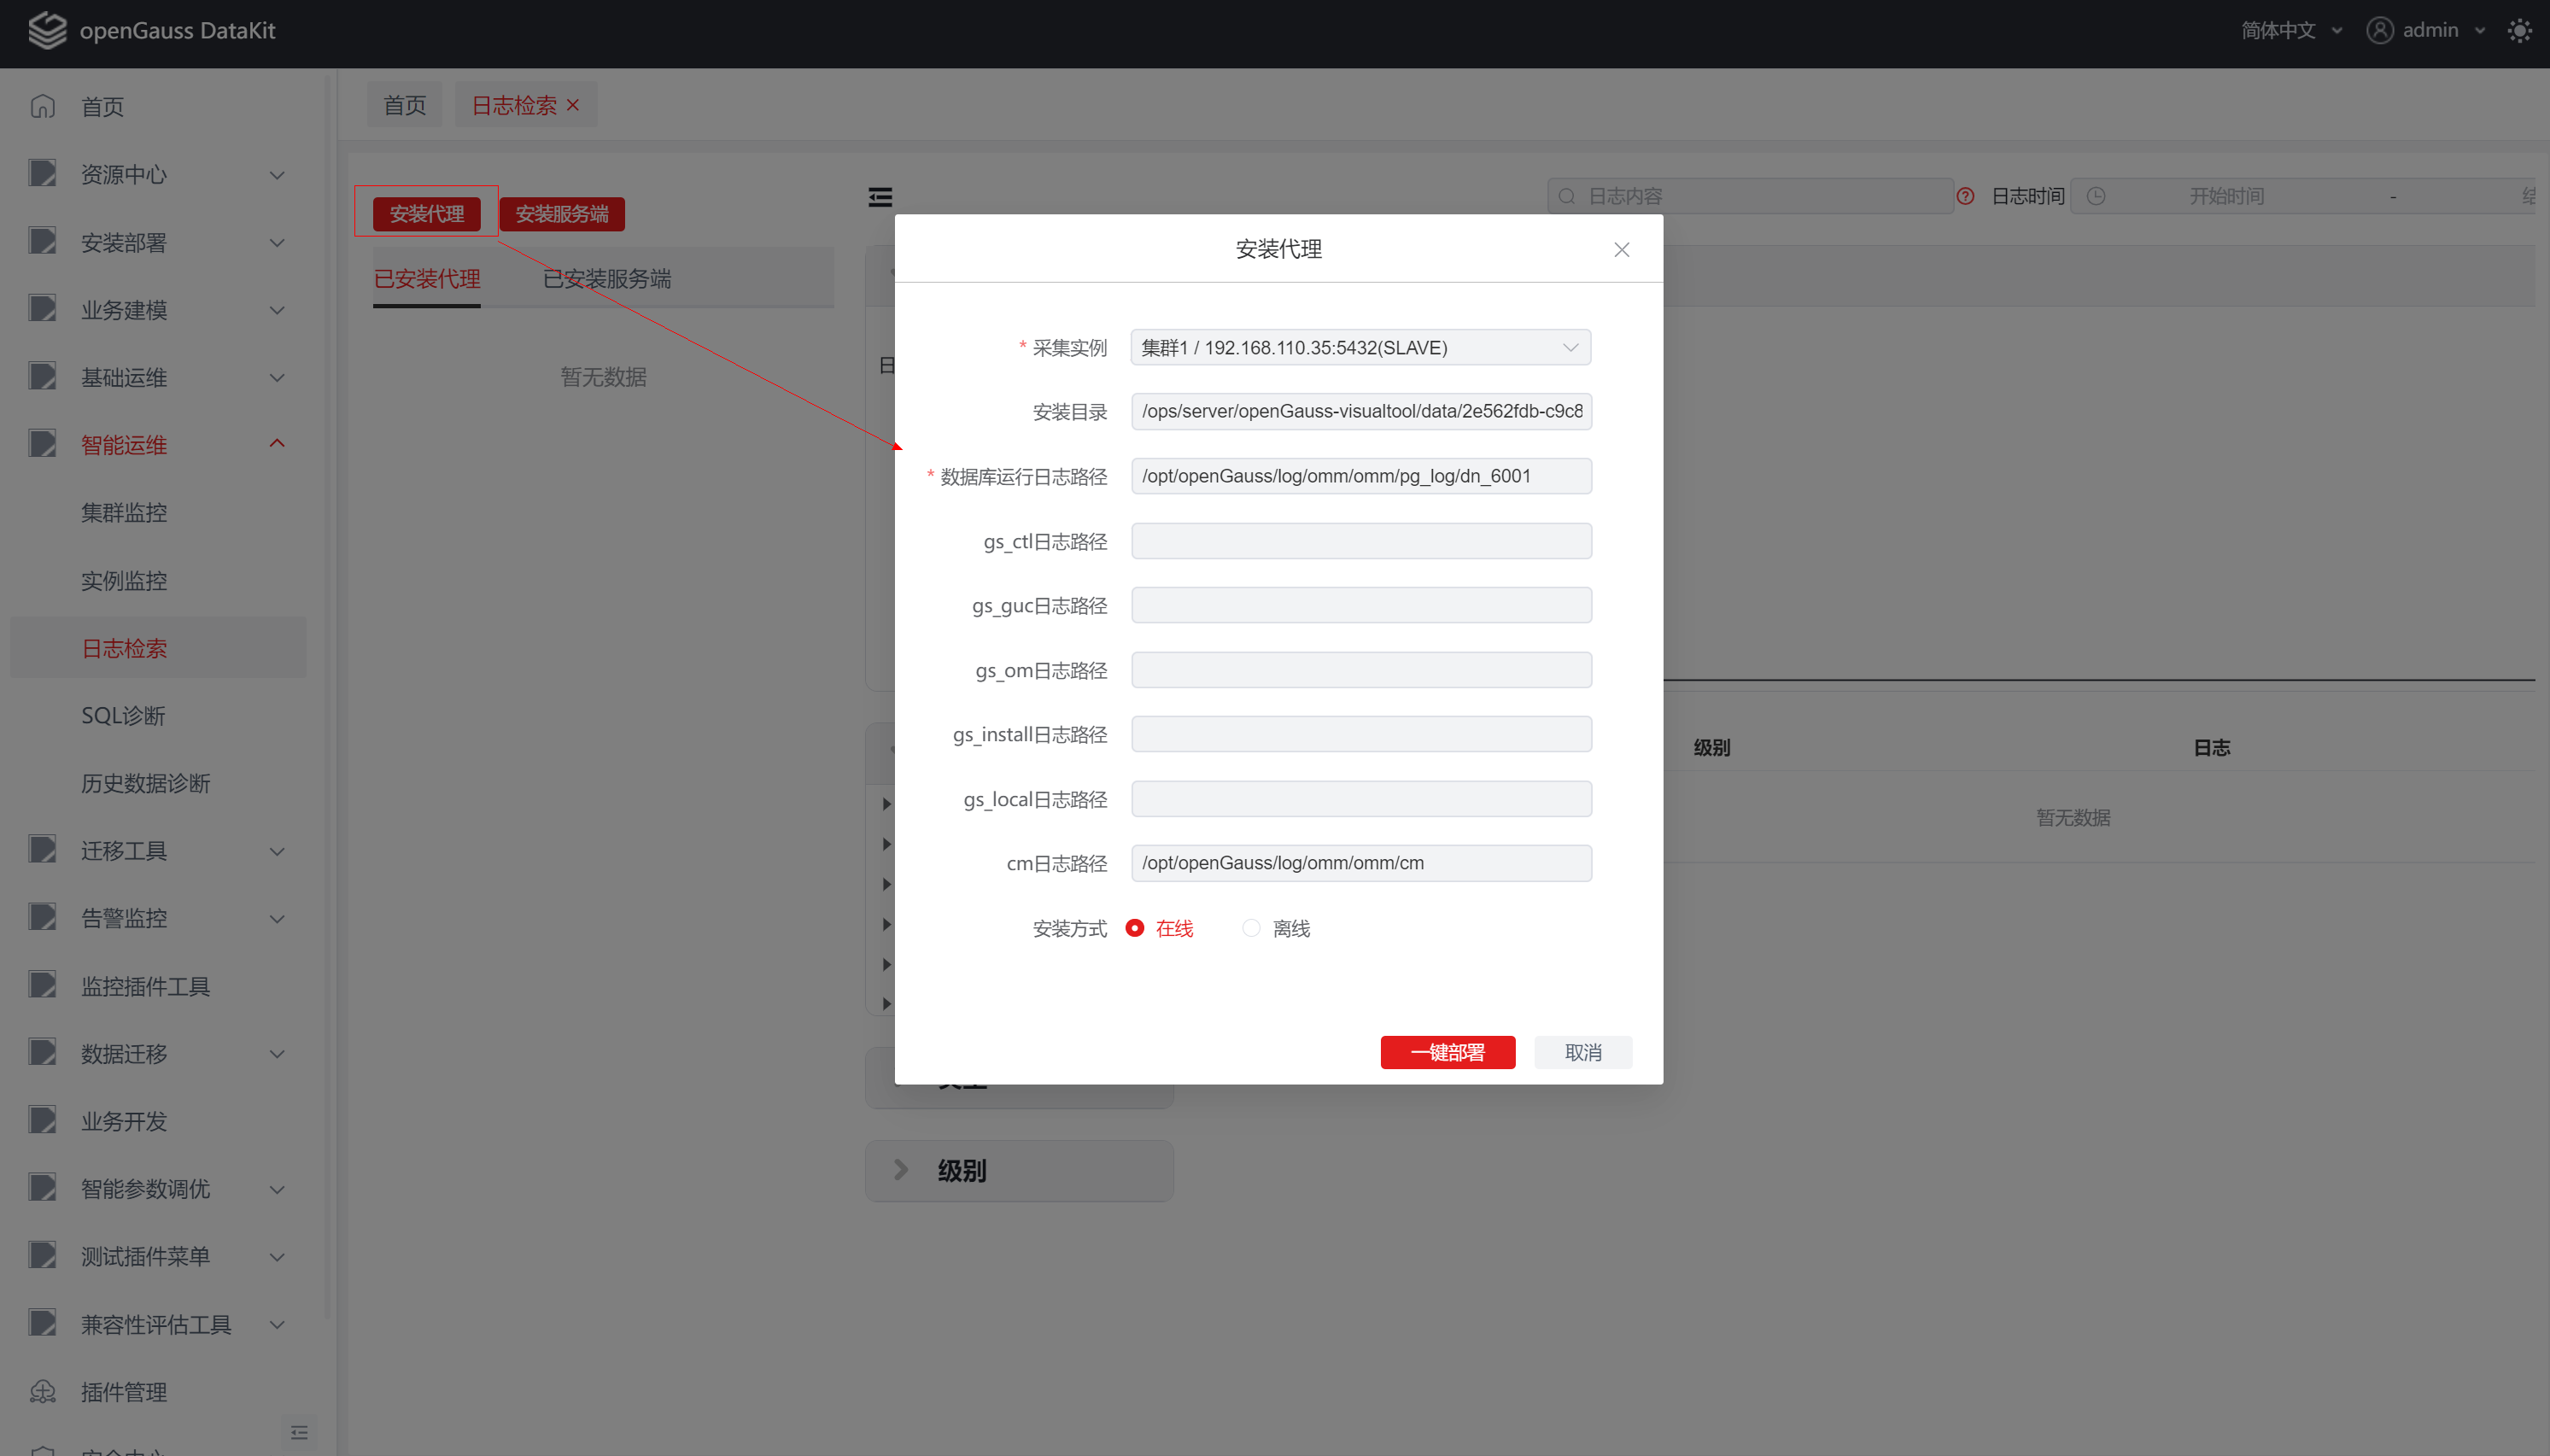This screenshot has height=1456, width=2550.
Task: Click the sidebar collapse icon at the bottom
Action: [299, 1432]
